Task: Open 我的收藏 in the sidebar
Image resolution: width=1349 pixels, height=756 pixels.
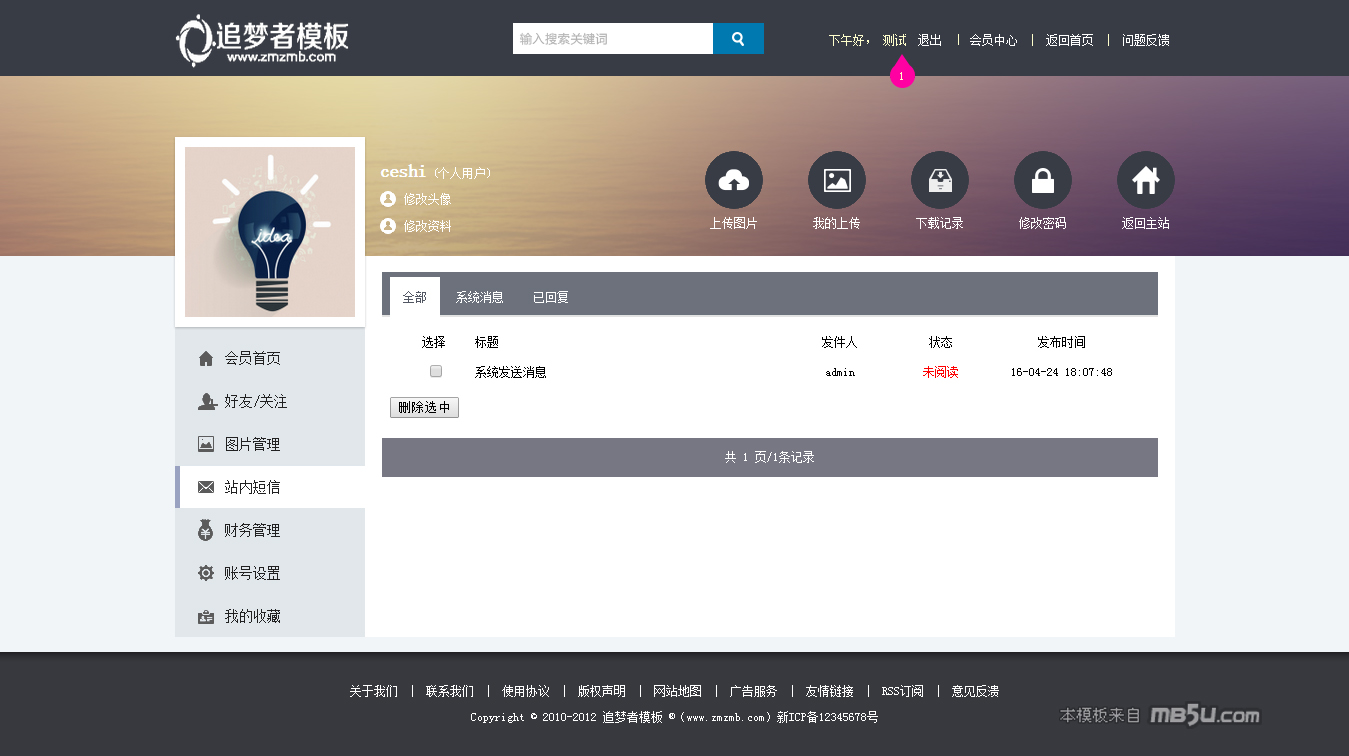Action: [x=252, y=616]
